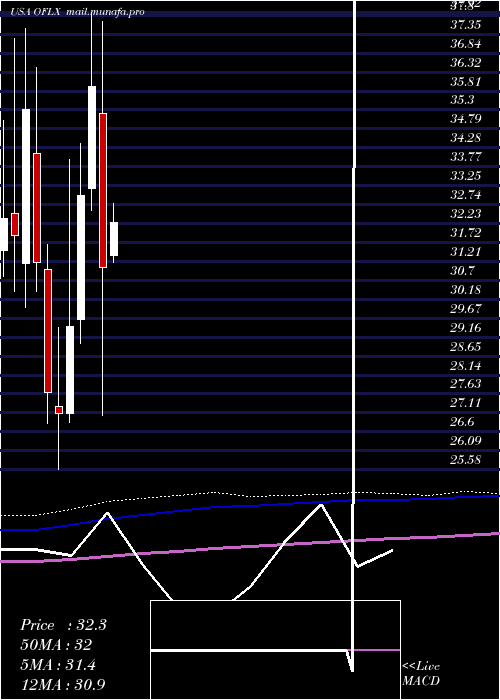Click the 28.14 price axis label
The height and width of the screenshot is (700, 500).
[465, 366]
